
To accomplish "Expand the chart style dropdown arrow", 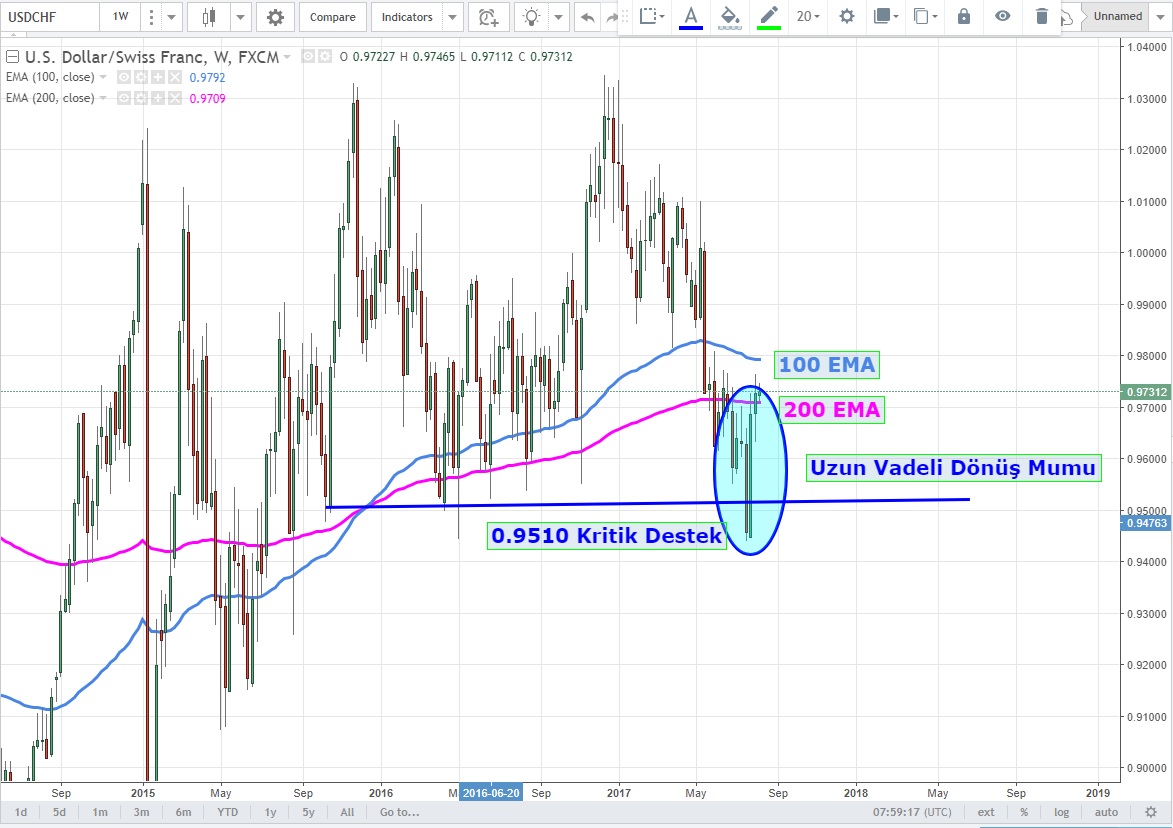I will 240,17.
